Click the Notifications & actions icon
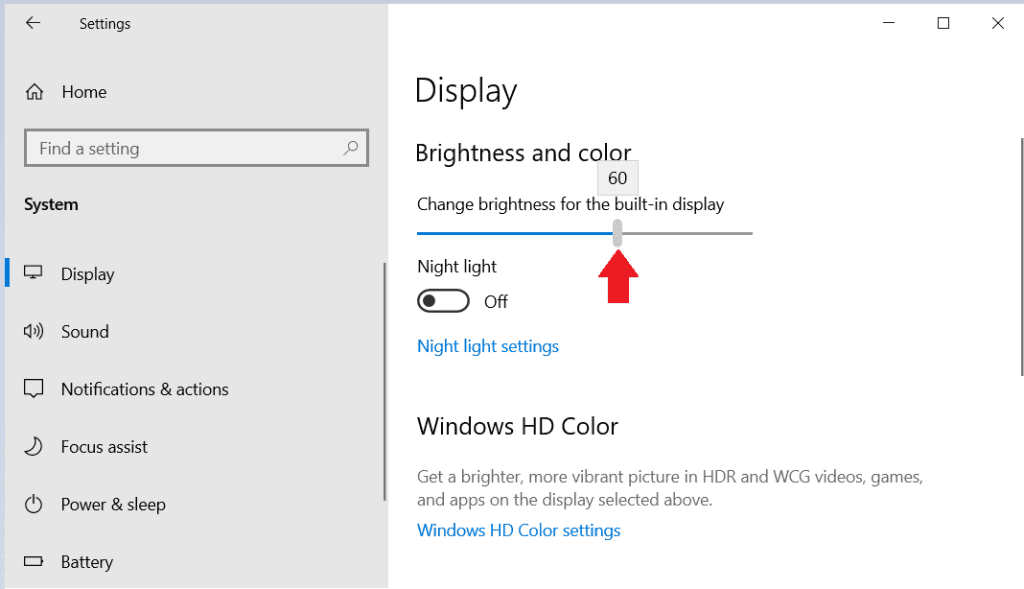Screen dimensions: 1024x589 click(x=34, y=389)
